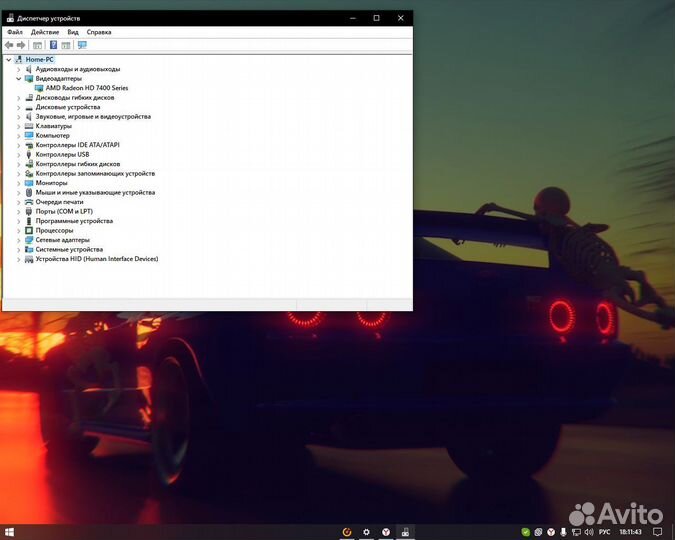Maximize the Диспетчер устройств window

click(x=376, y=18)
